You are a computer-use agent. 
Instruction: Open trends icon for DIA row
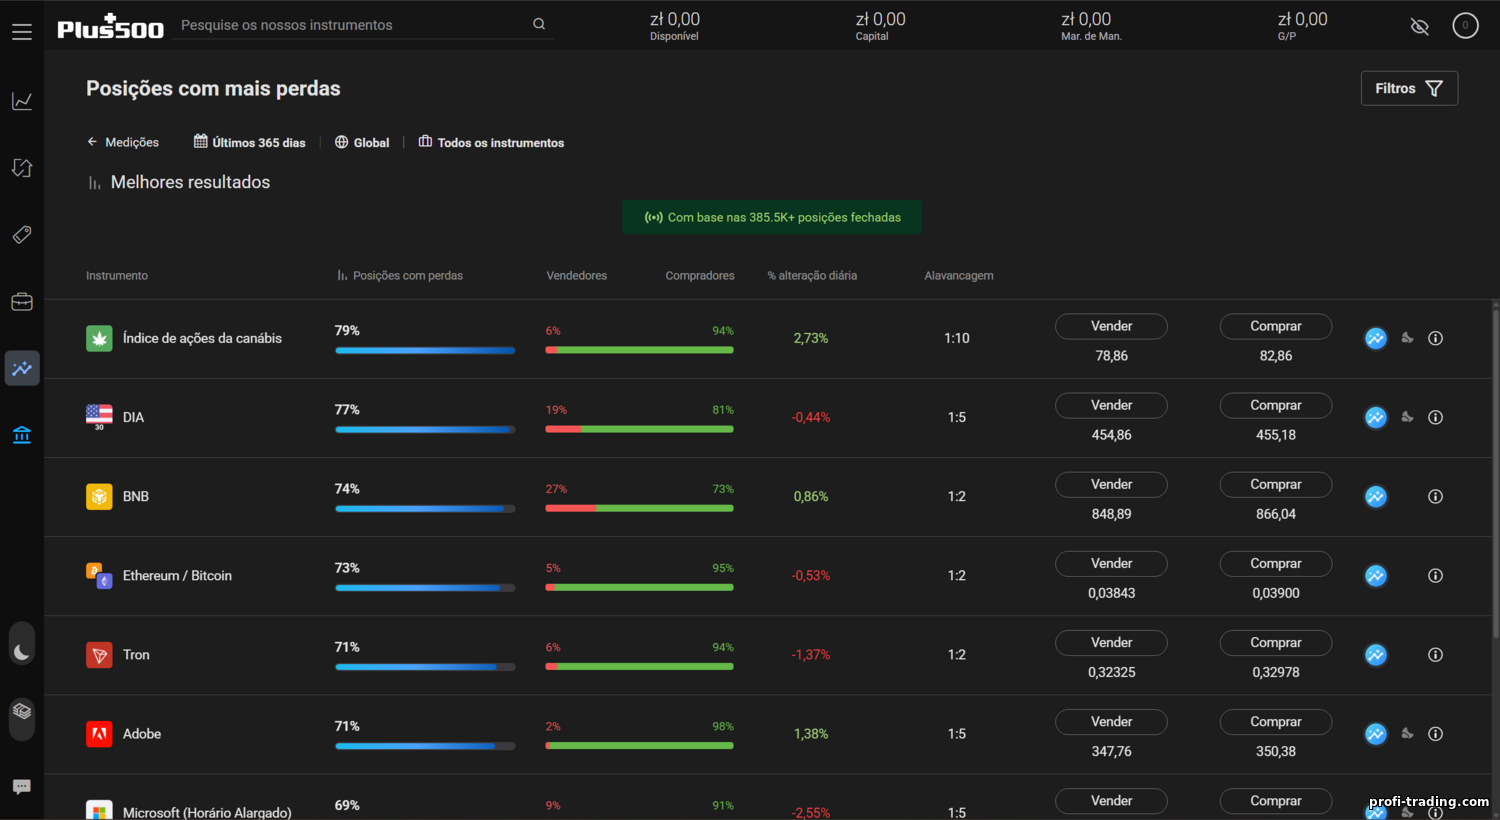point(1376,418)
